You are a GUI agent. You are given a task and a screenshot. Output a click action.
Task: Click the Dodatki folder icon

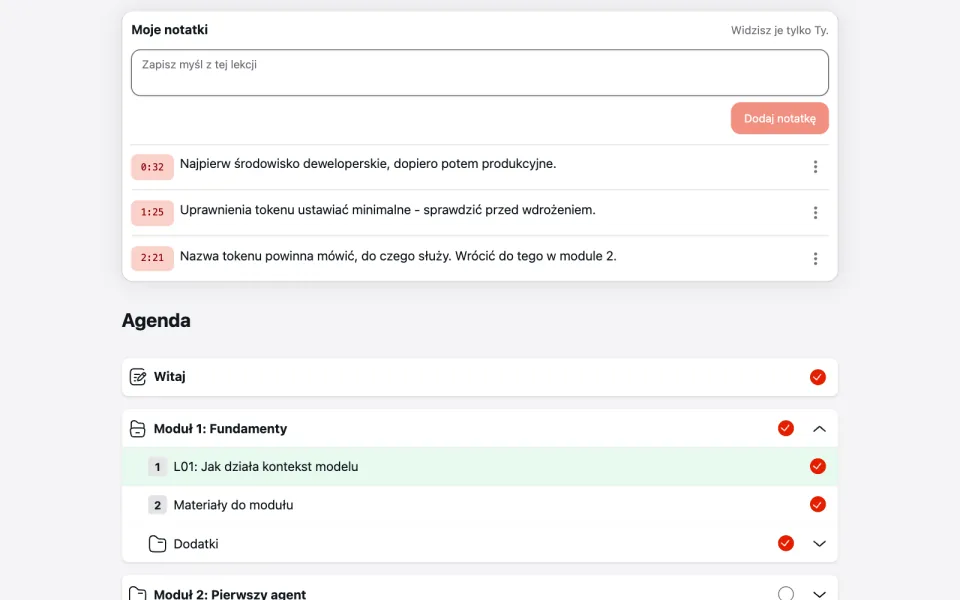(x=157, y=544)
